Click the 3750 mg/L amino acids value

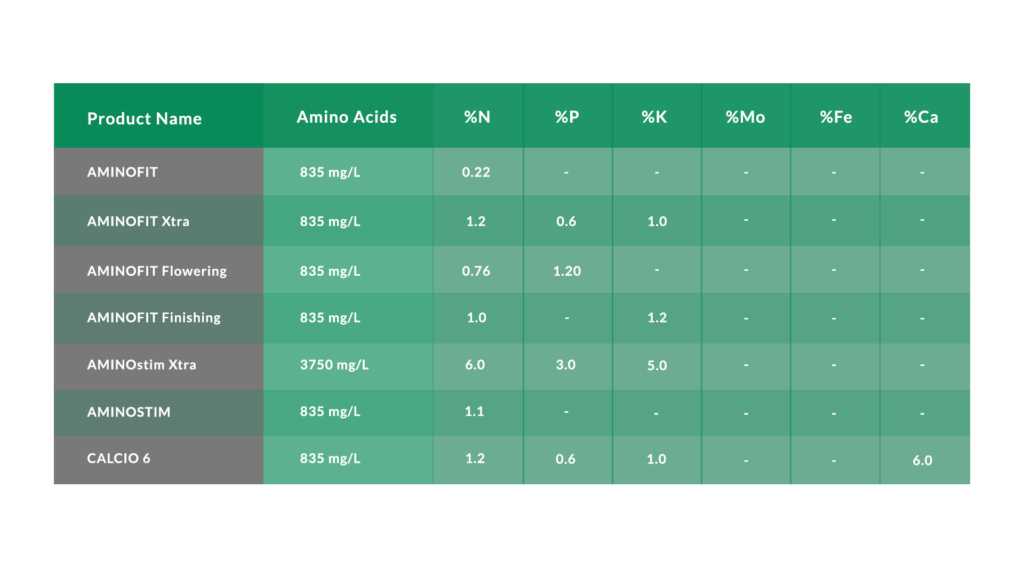(x=334, y=364)
